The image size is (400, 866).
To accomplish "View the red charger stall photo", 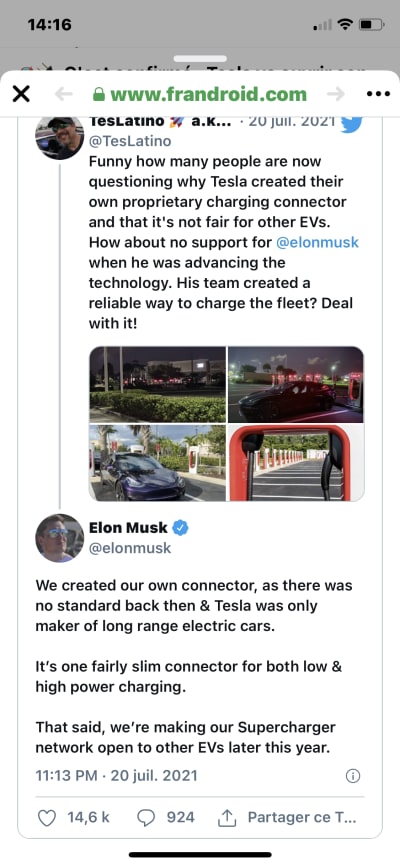I will tap(296, 463).
